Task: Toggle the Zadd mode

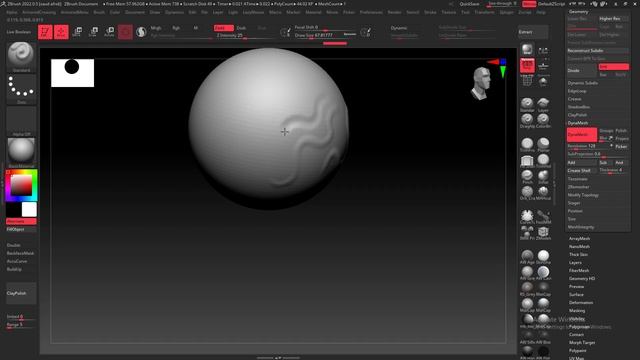Action: click(x=224, y=28)
